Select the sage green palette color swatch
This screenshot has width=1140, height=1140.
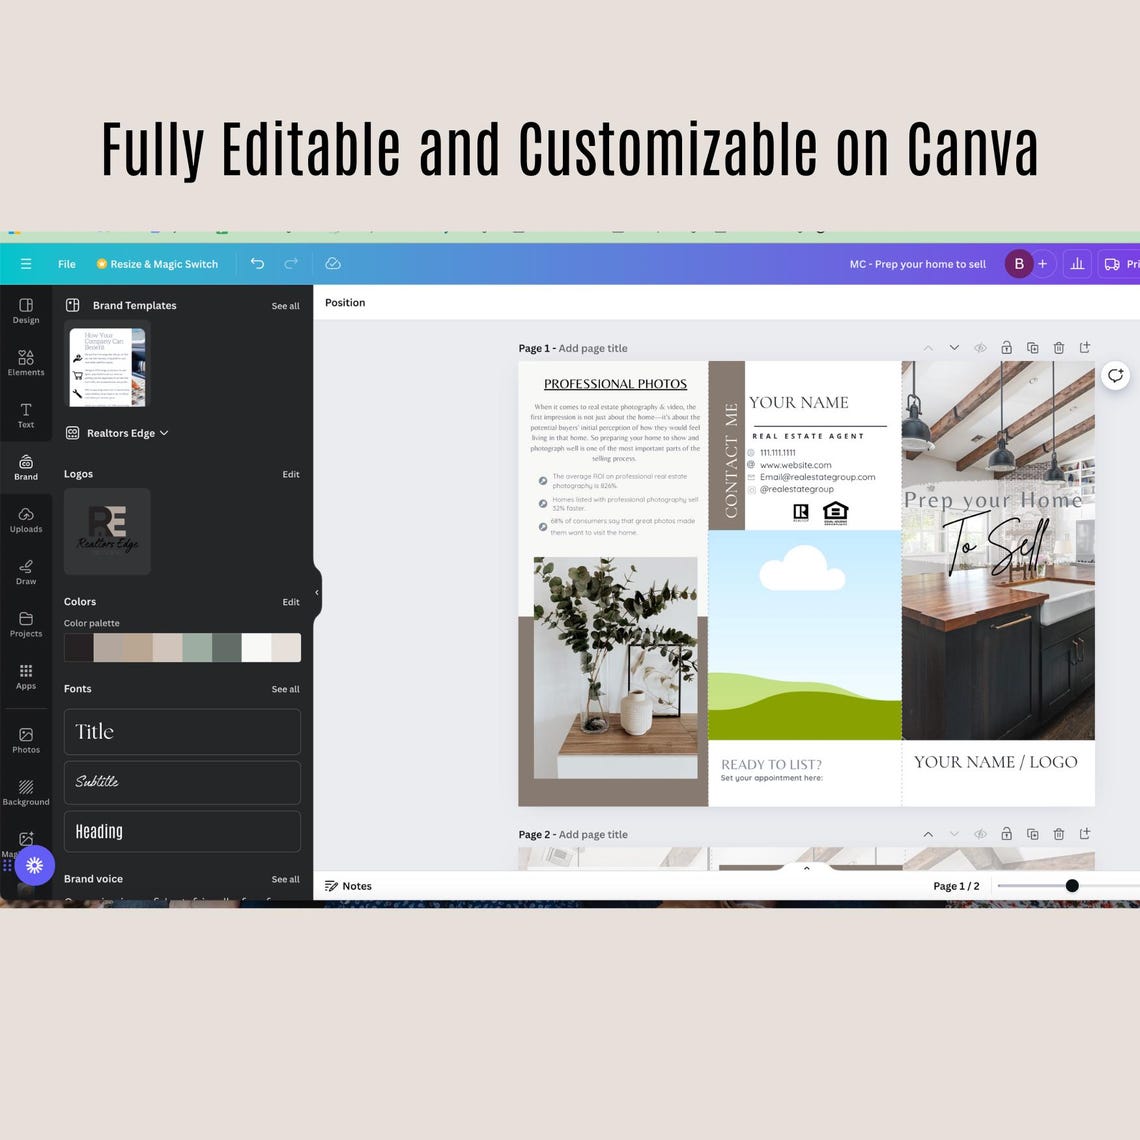click(197, 647)
